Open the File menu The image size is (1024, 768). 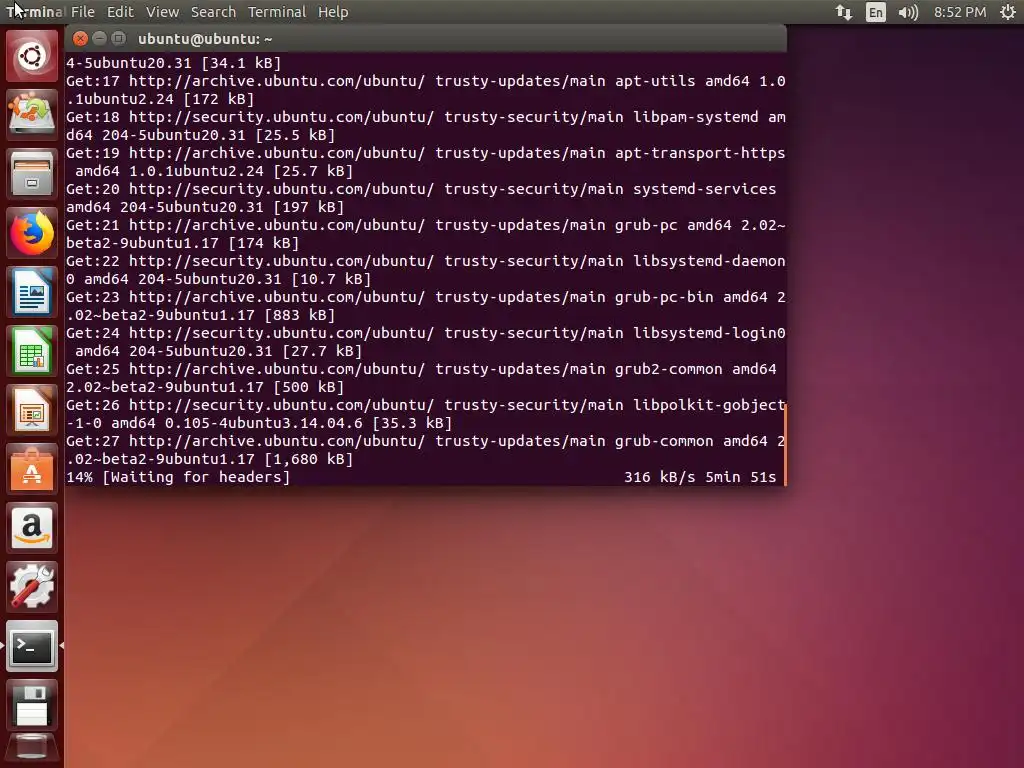click(82, 12)
